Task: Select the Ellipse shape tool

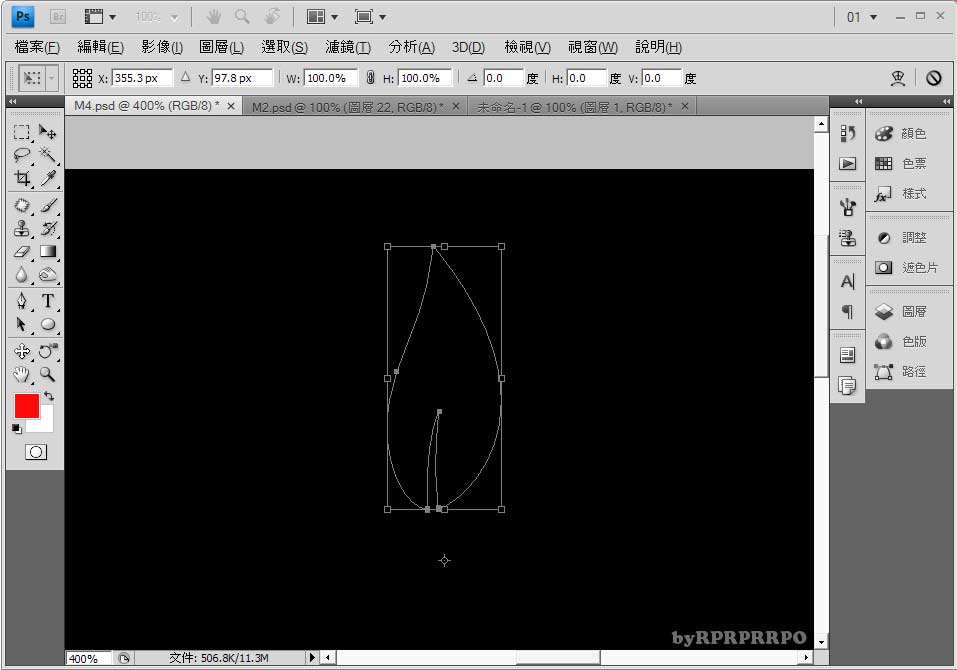Action: tap(48, 324)
